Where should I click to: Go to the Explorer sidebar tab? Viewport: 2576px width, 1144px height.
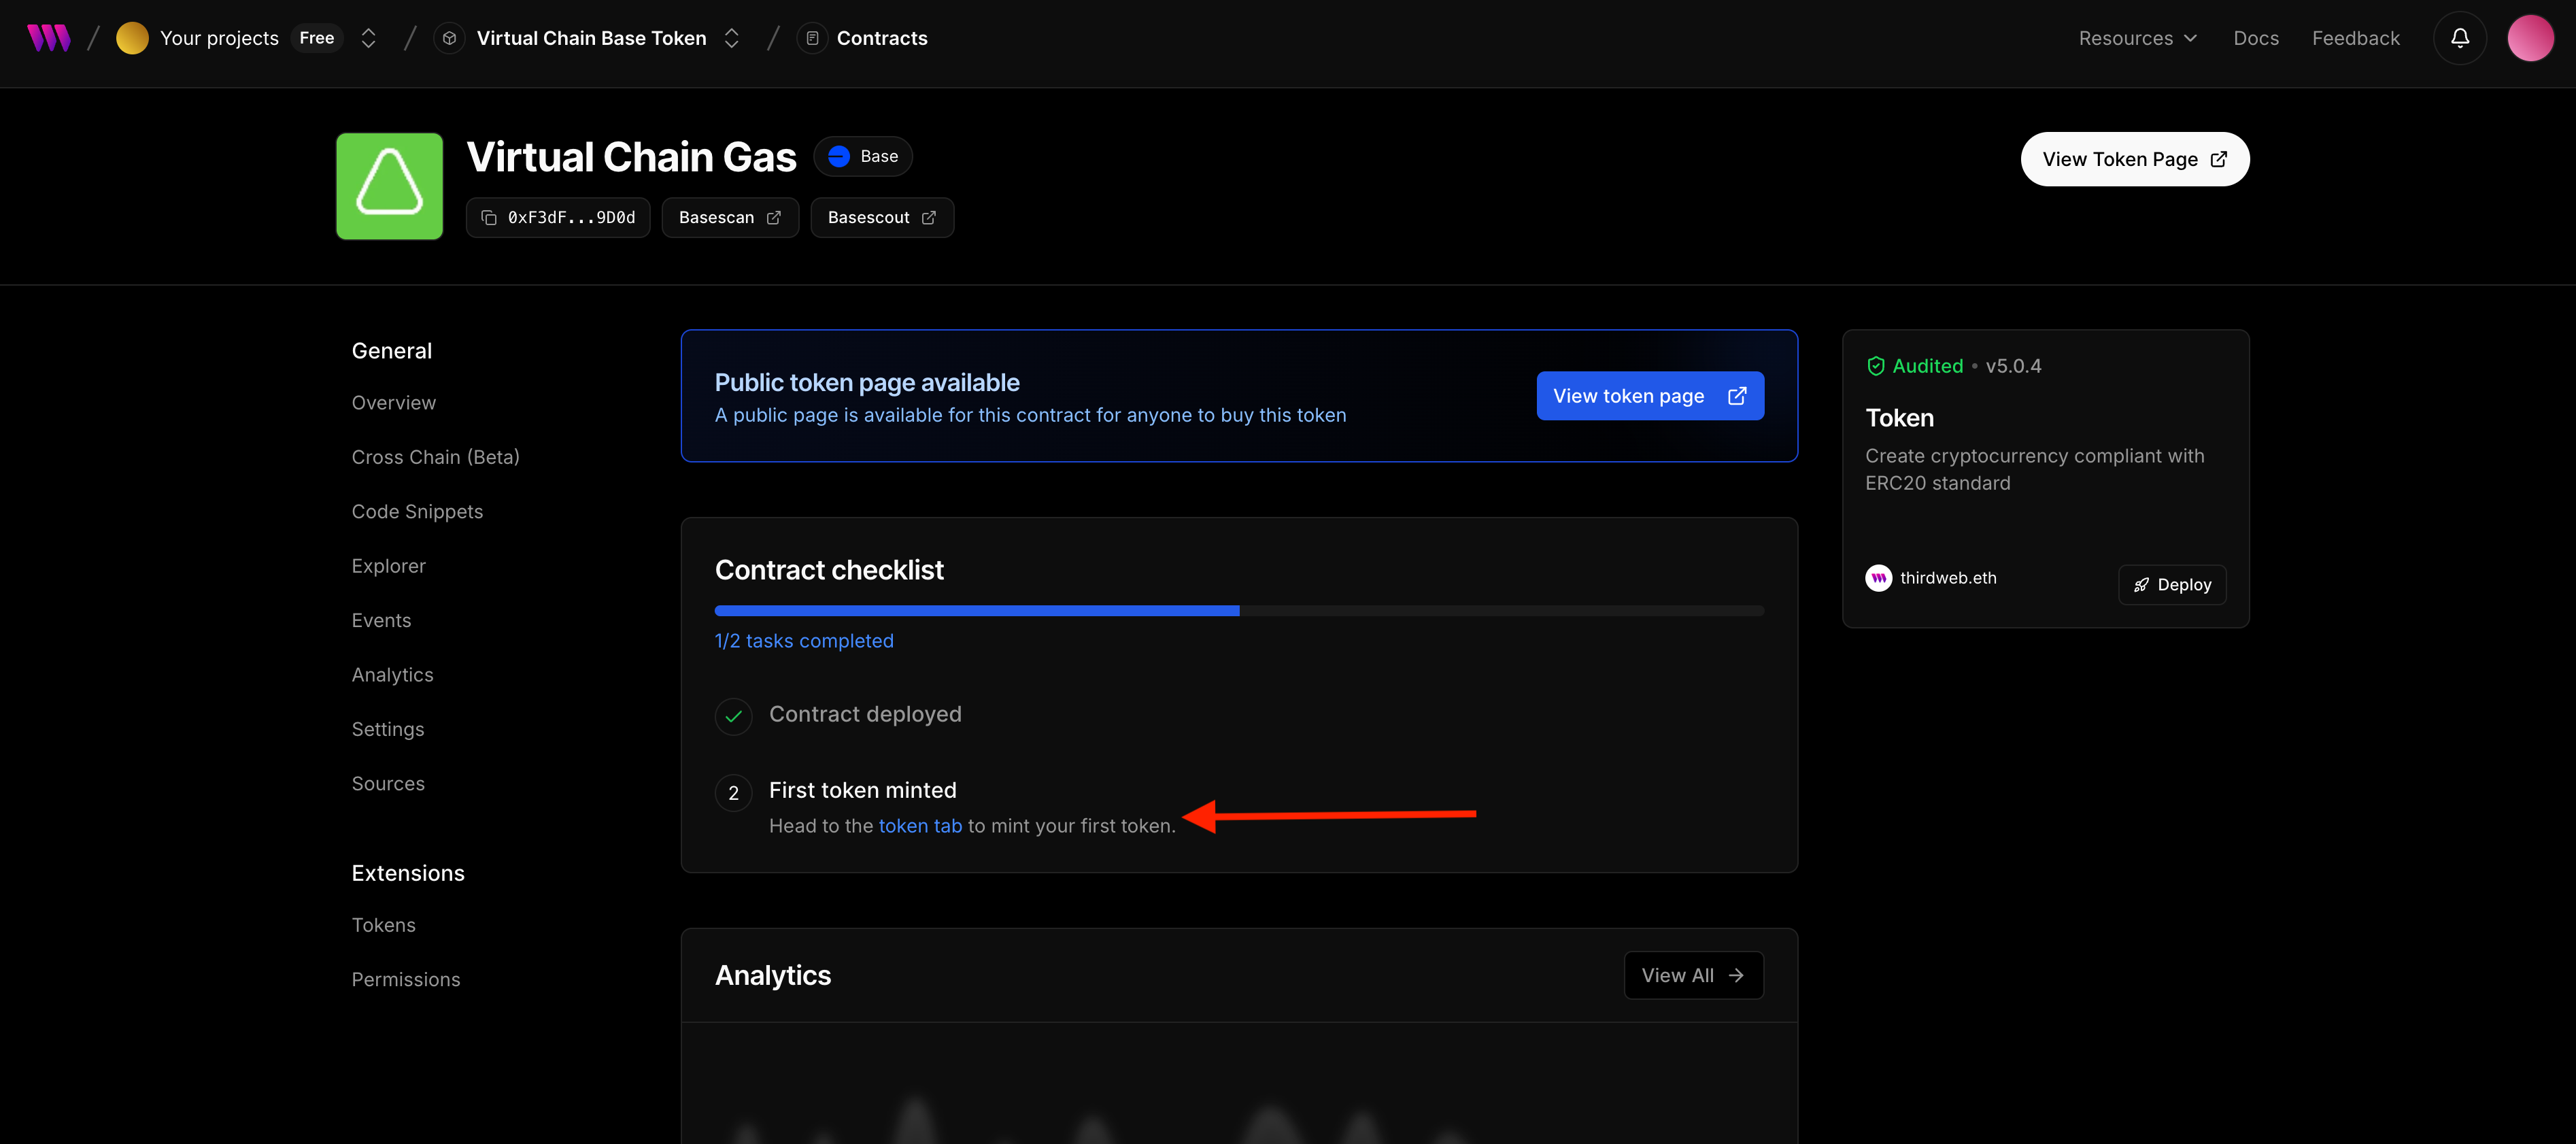(388, 566)
